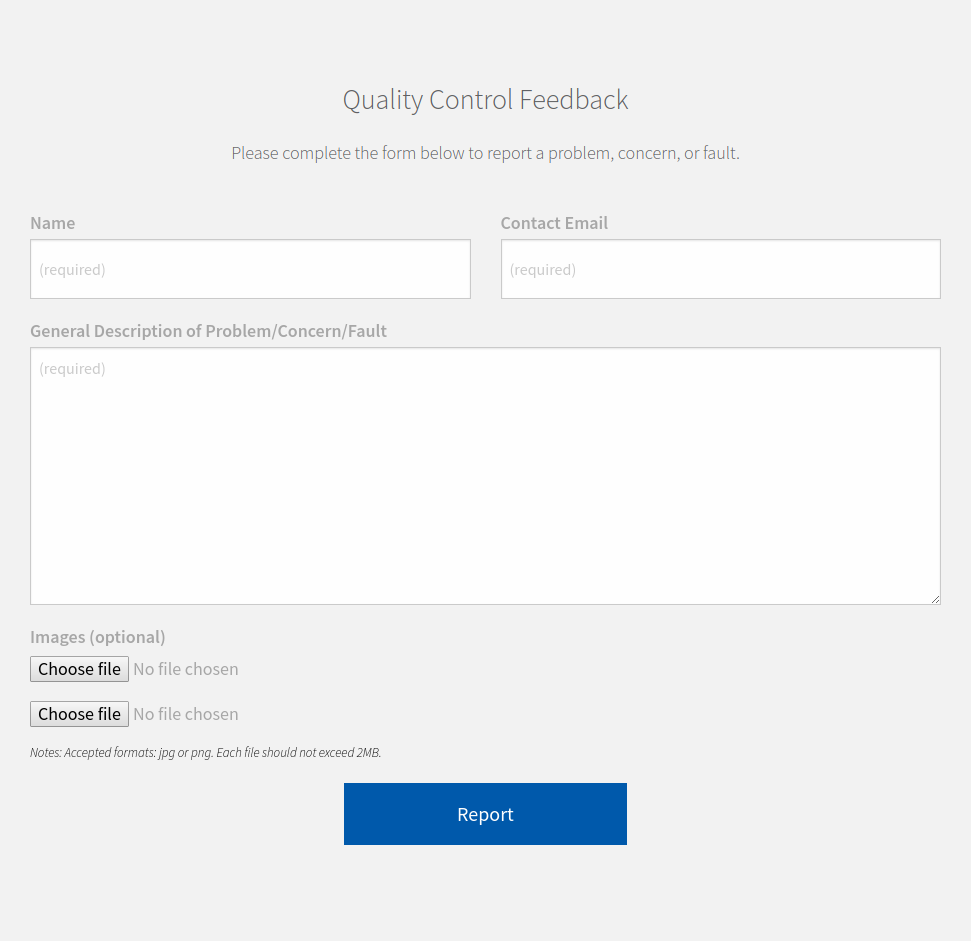Screen dimensions: 971x941
Task: Click the word 'problem' in the subtitle
Action: [578, 154]
